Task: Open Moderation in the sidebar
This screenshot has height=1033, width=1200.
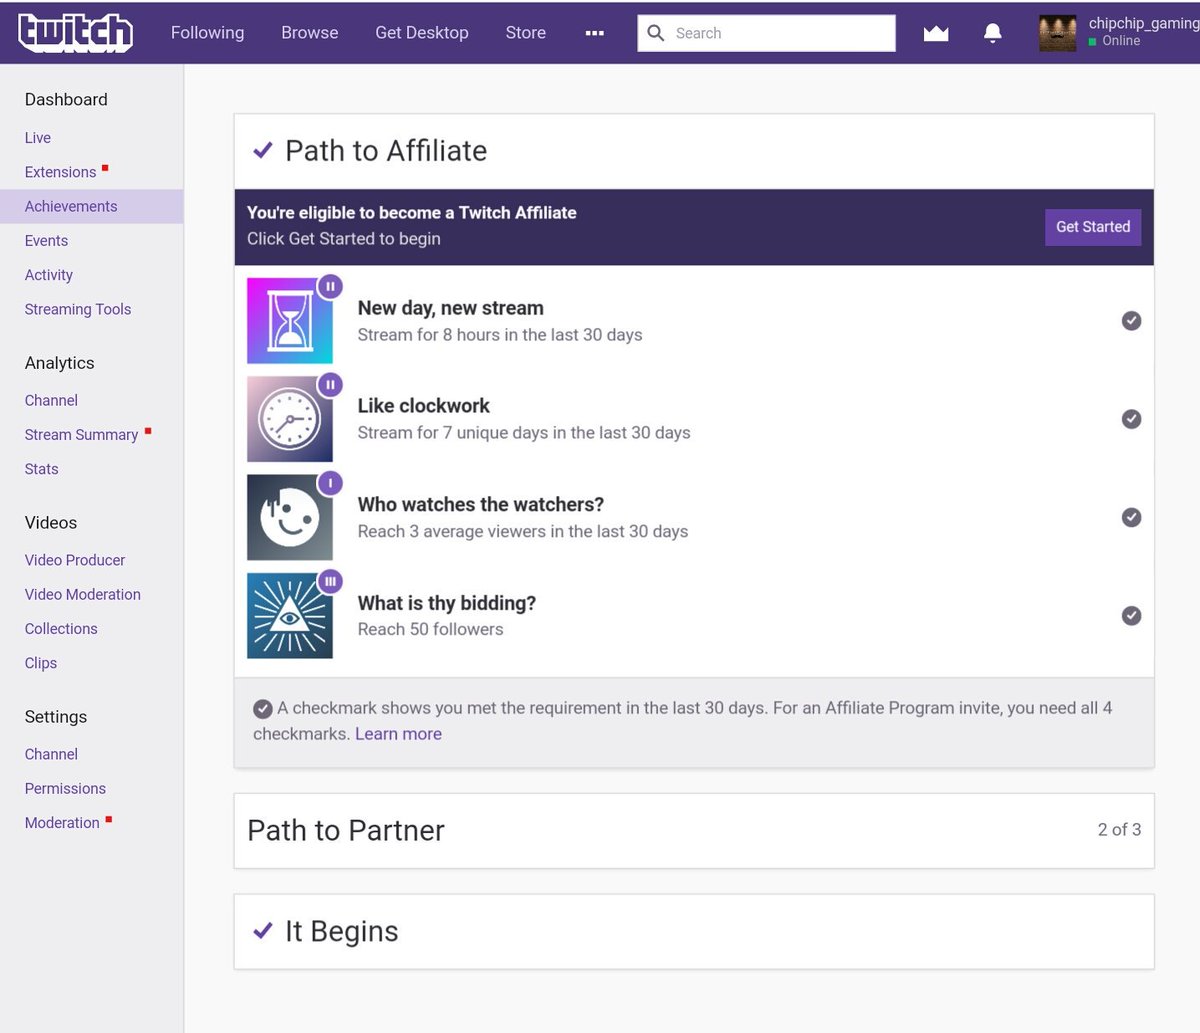Action: coord(62,823)
